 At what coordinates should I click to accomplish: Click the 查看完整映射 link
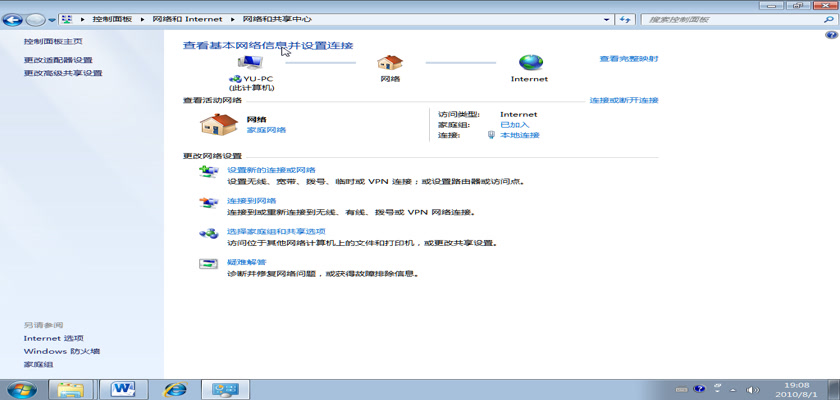[628, 59]
